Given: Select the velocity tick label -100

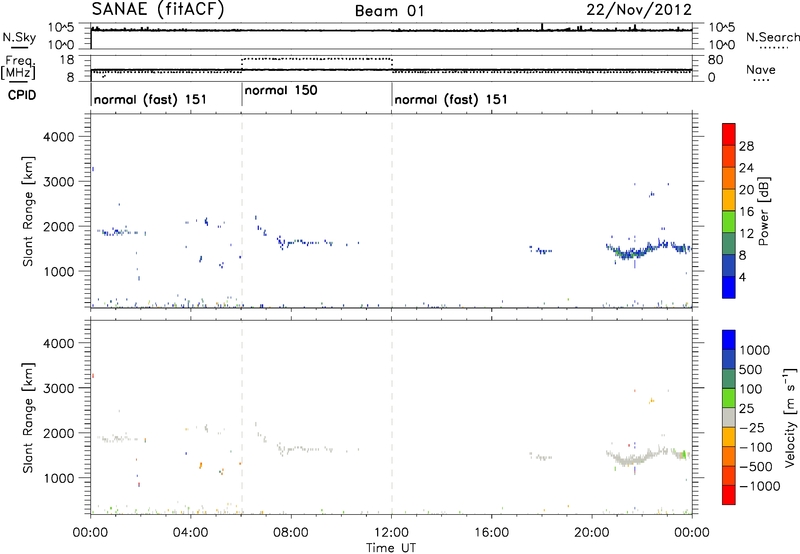Looking at the screenshot, I should [x=756, y=447].
